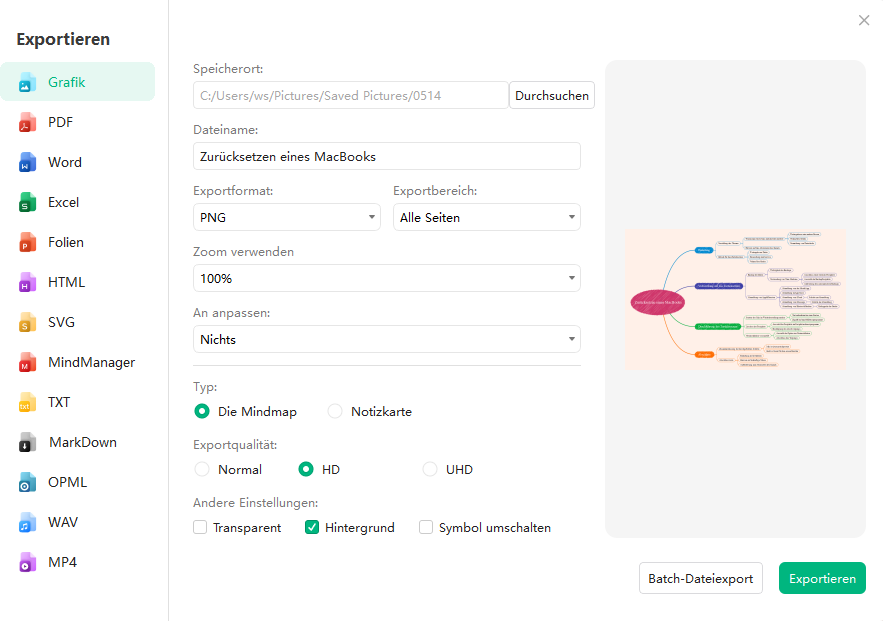
Task: Switch to the MarkDown export tab
Action: tap(81, 442)
